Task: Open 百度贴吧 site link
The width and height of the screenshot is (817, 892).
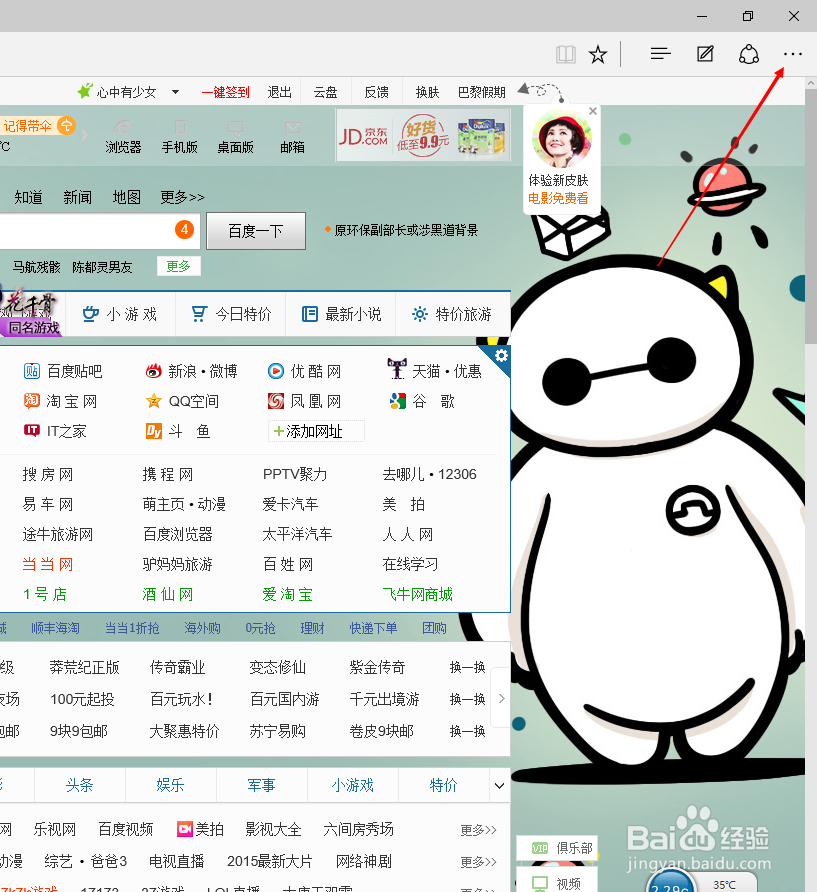Action: [x=63, y=371]
